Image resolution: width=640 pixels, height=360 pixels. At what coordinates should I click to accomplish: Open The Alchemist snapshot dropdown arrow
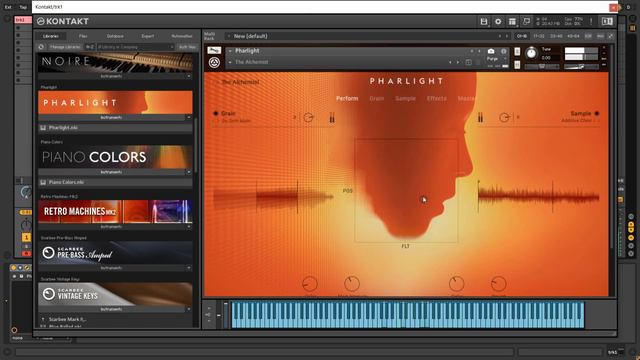(x=230, y=62)
